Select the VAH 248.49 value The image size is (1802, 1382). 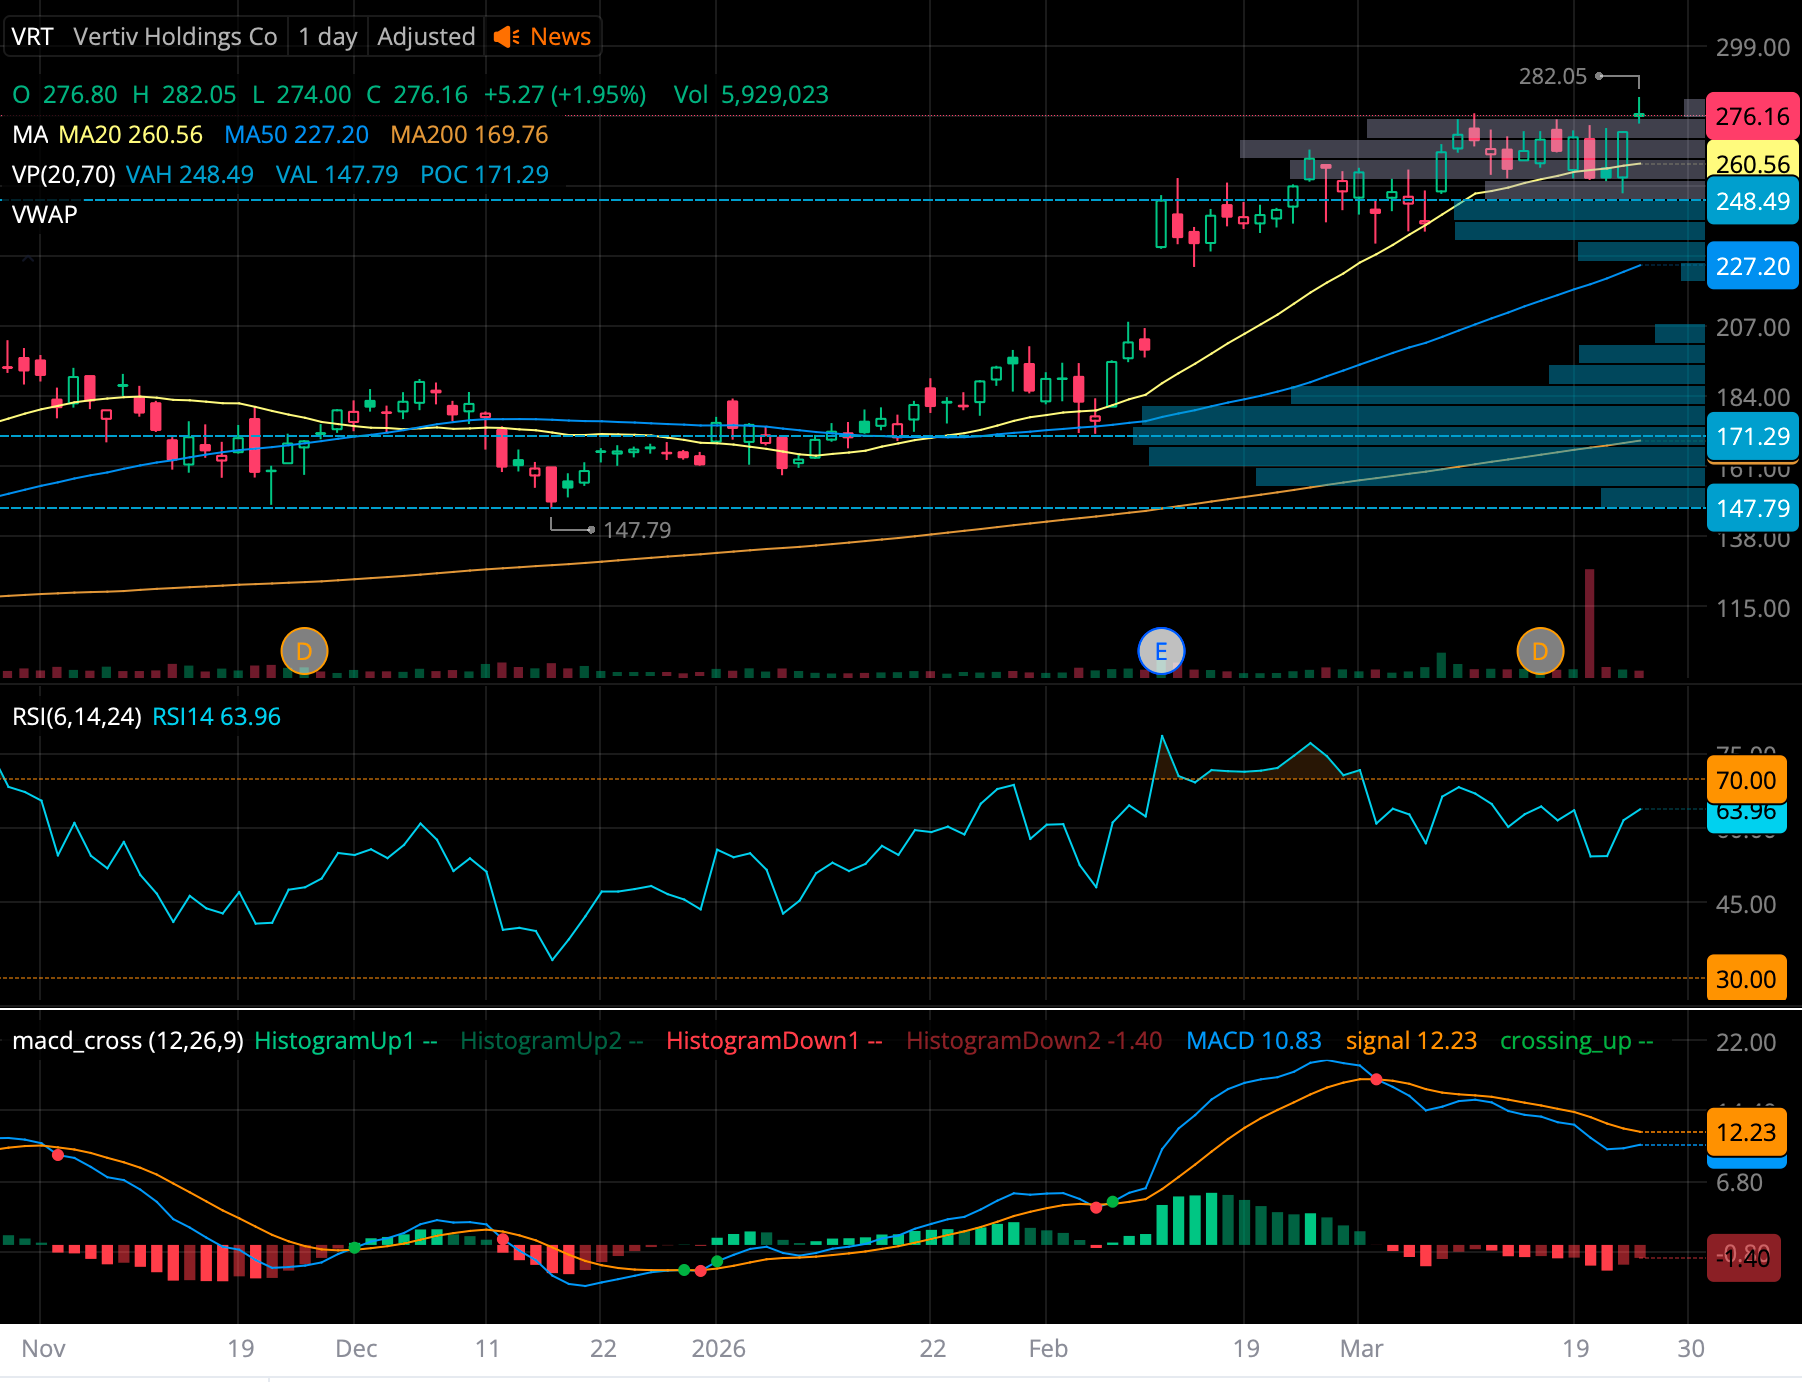(190, 175)
